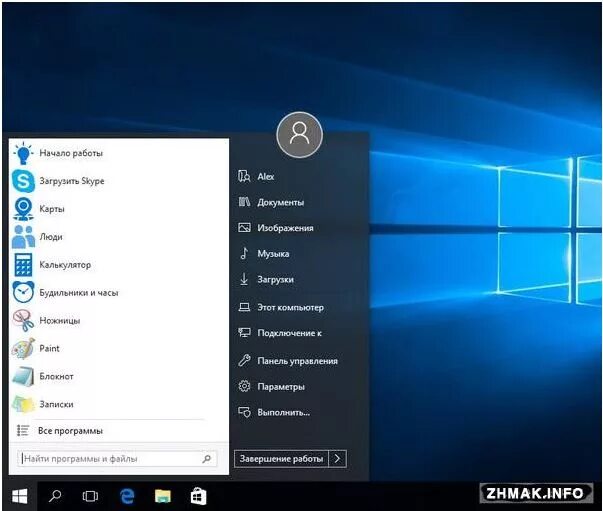Click the Музыка text
This screenshot has width=603, height=511.
pyautogui.click(x=273, y=254)
